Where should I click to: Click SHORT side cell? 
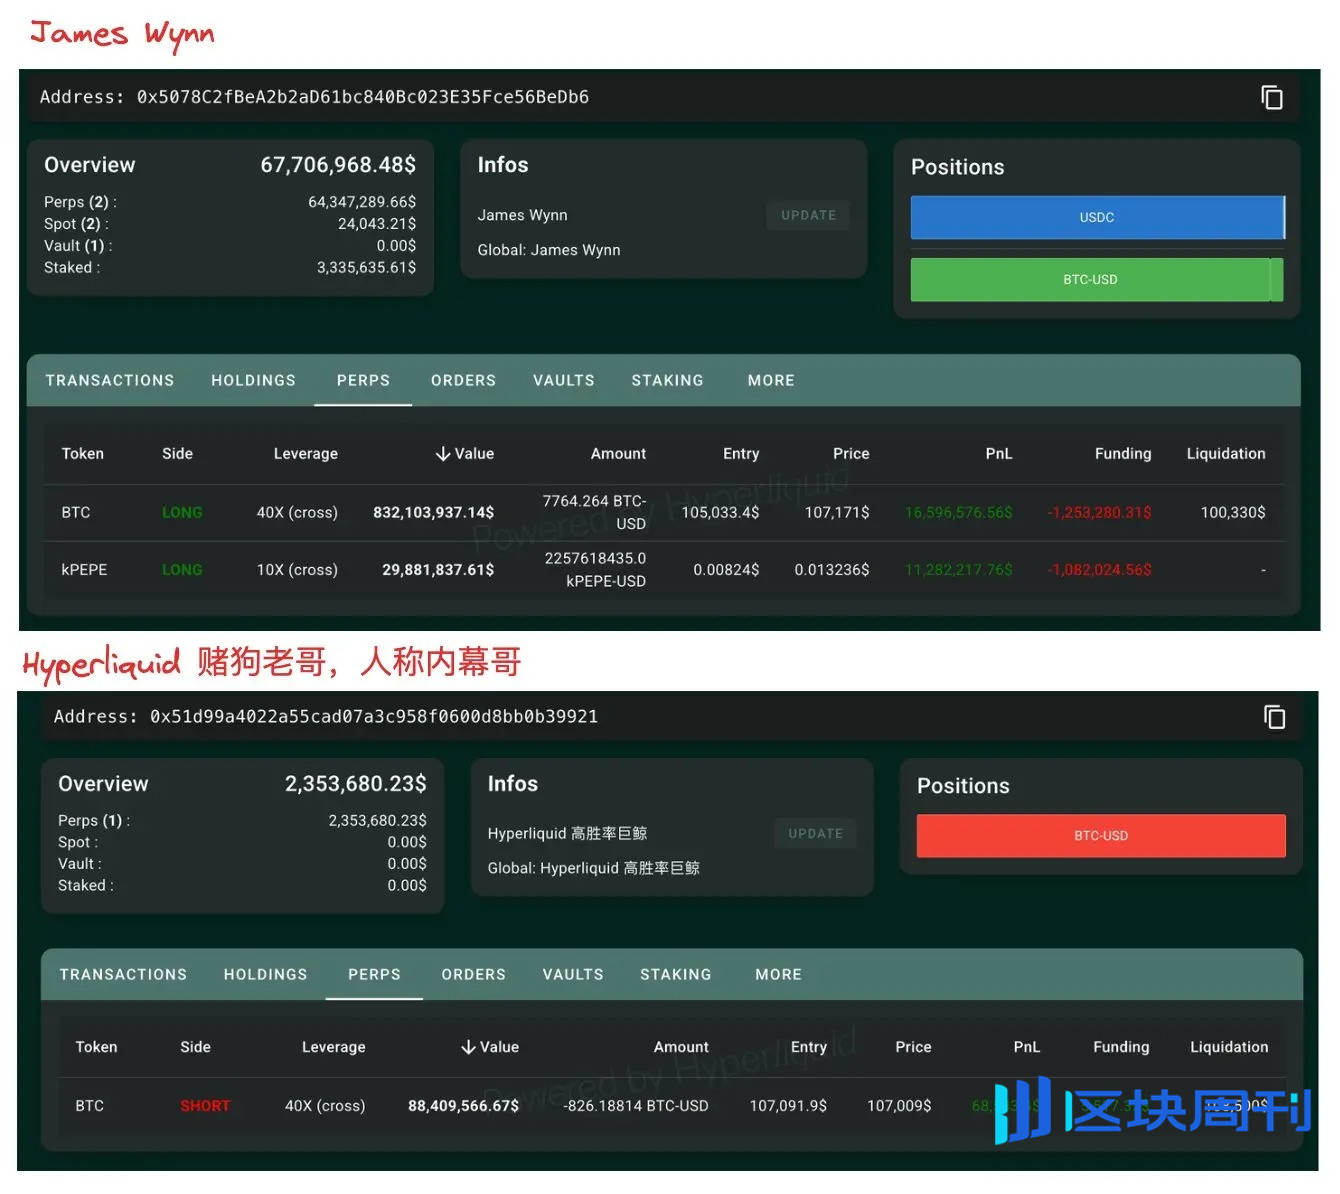tap(205, 1106)
